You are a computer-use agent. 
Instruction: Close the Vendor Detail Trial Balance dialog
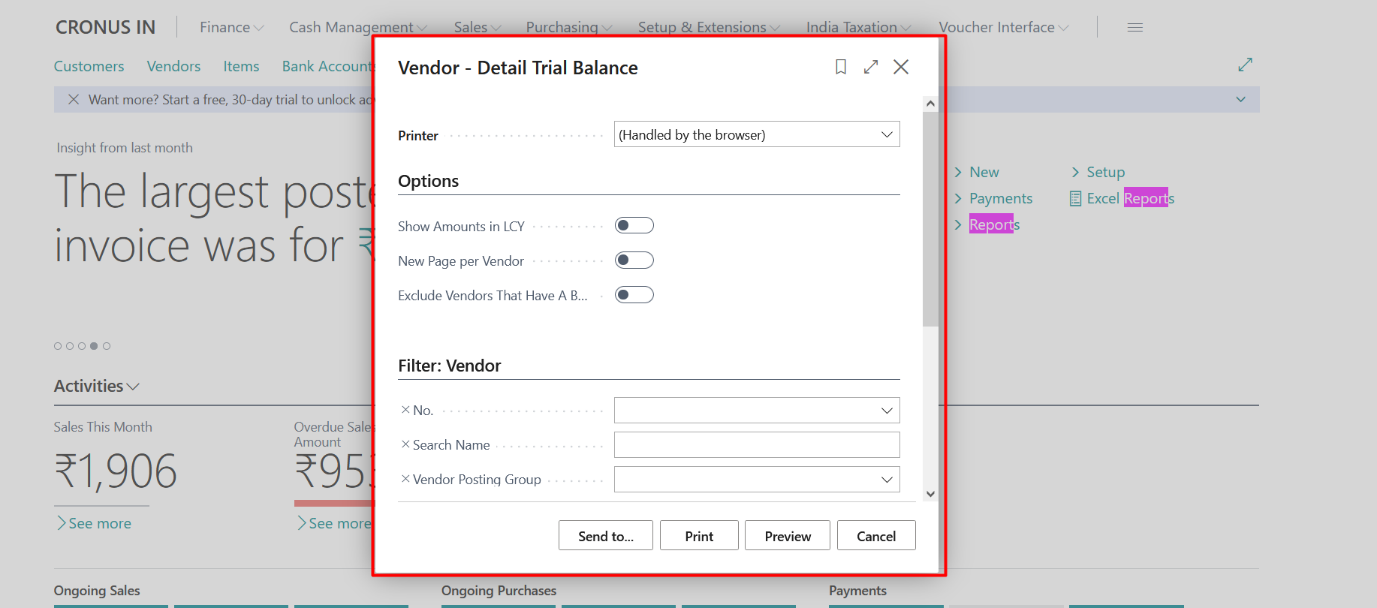[x=901, y=67]
